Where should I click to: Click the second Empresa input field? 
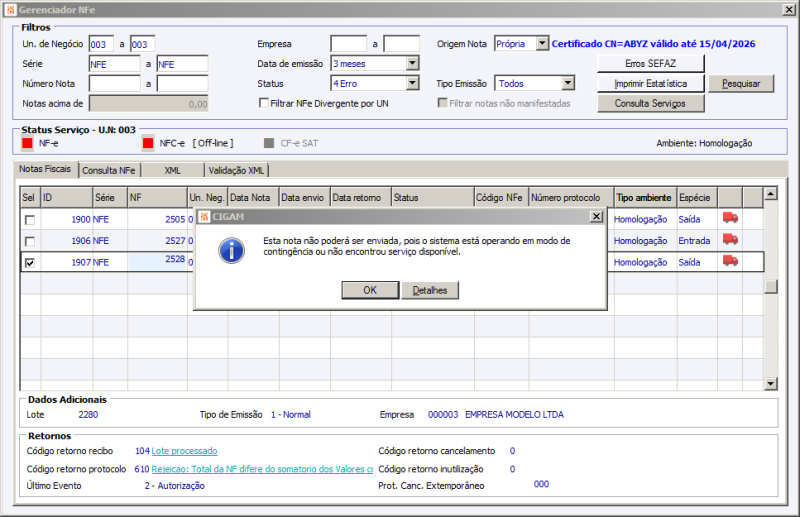pos(402,44)
